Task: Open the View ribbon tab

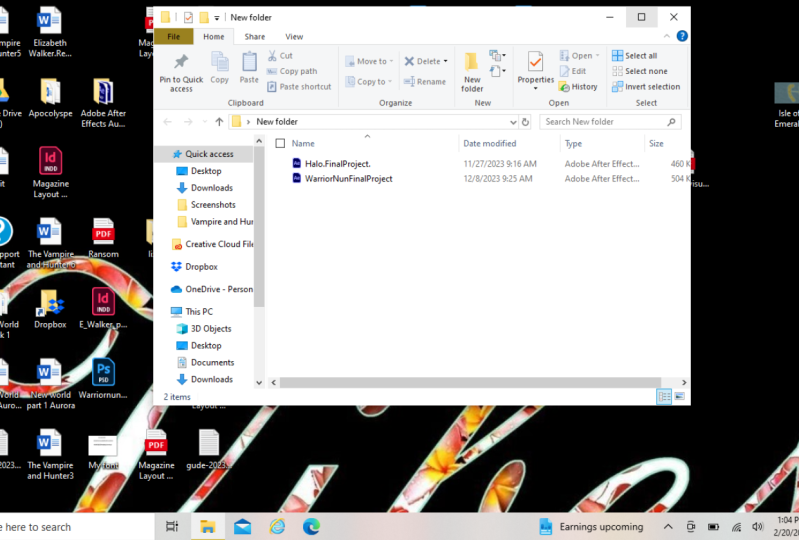Action: 294,37
